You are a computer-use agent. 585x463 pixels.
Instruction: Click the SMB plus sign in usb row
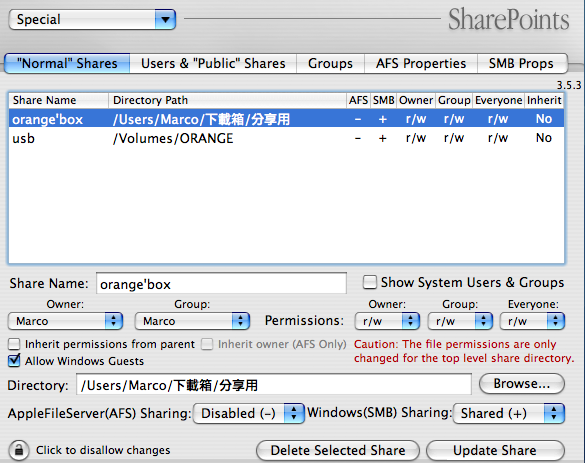pyautogui.click(x=382, y=138)
